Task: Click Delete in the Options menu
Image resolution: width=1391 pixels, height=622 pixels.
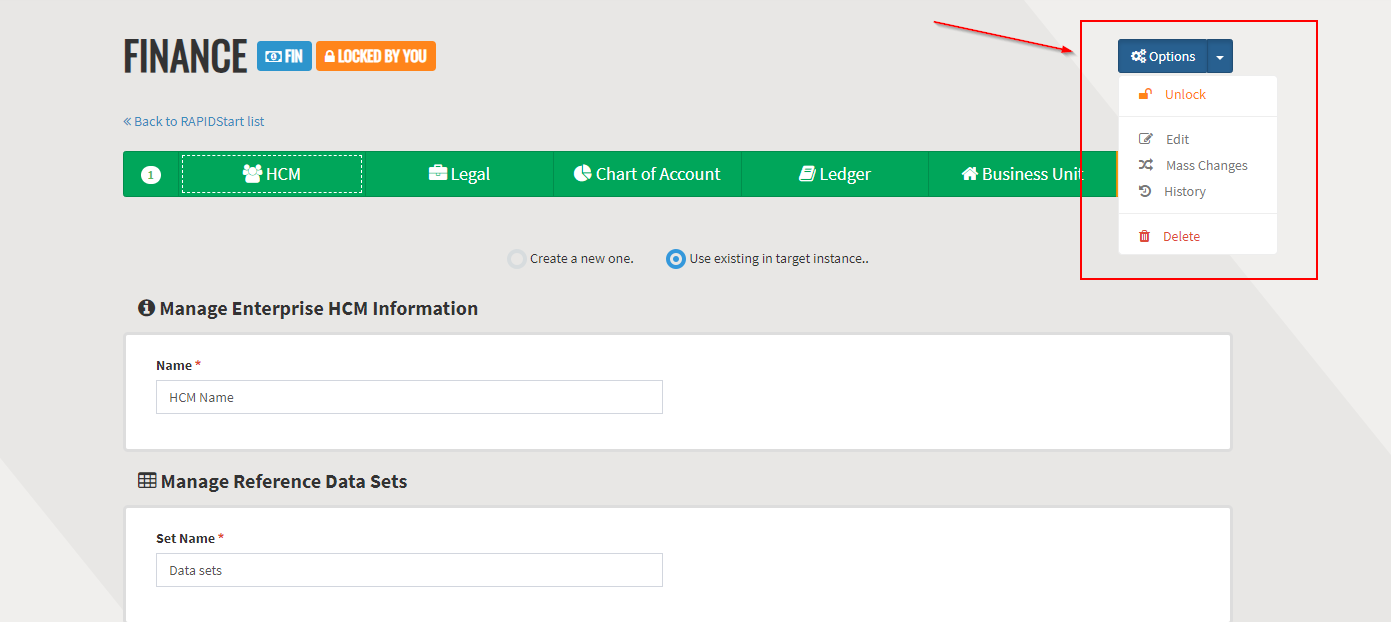Action: point(1180,237)
